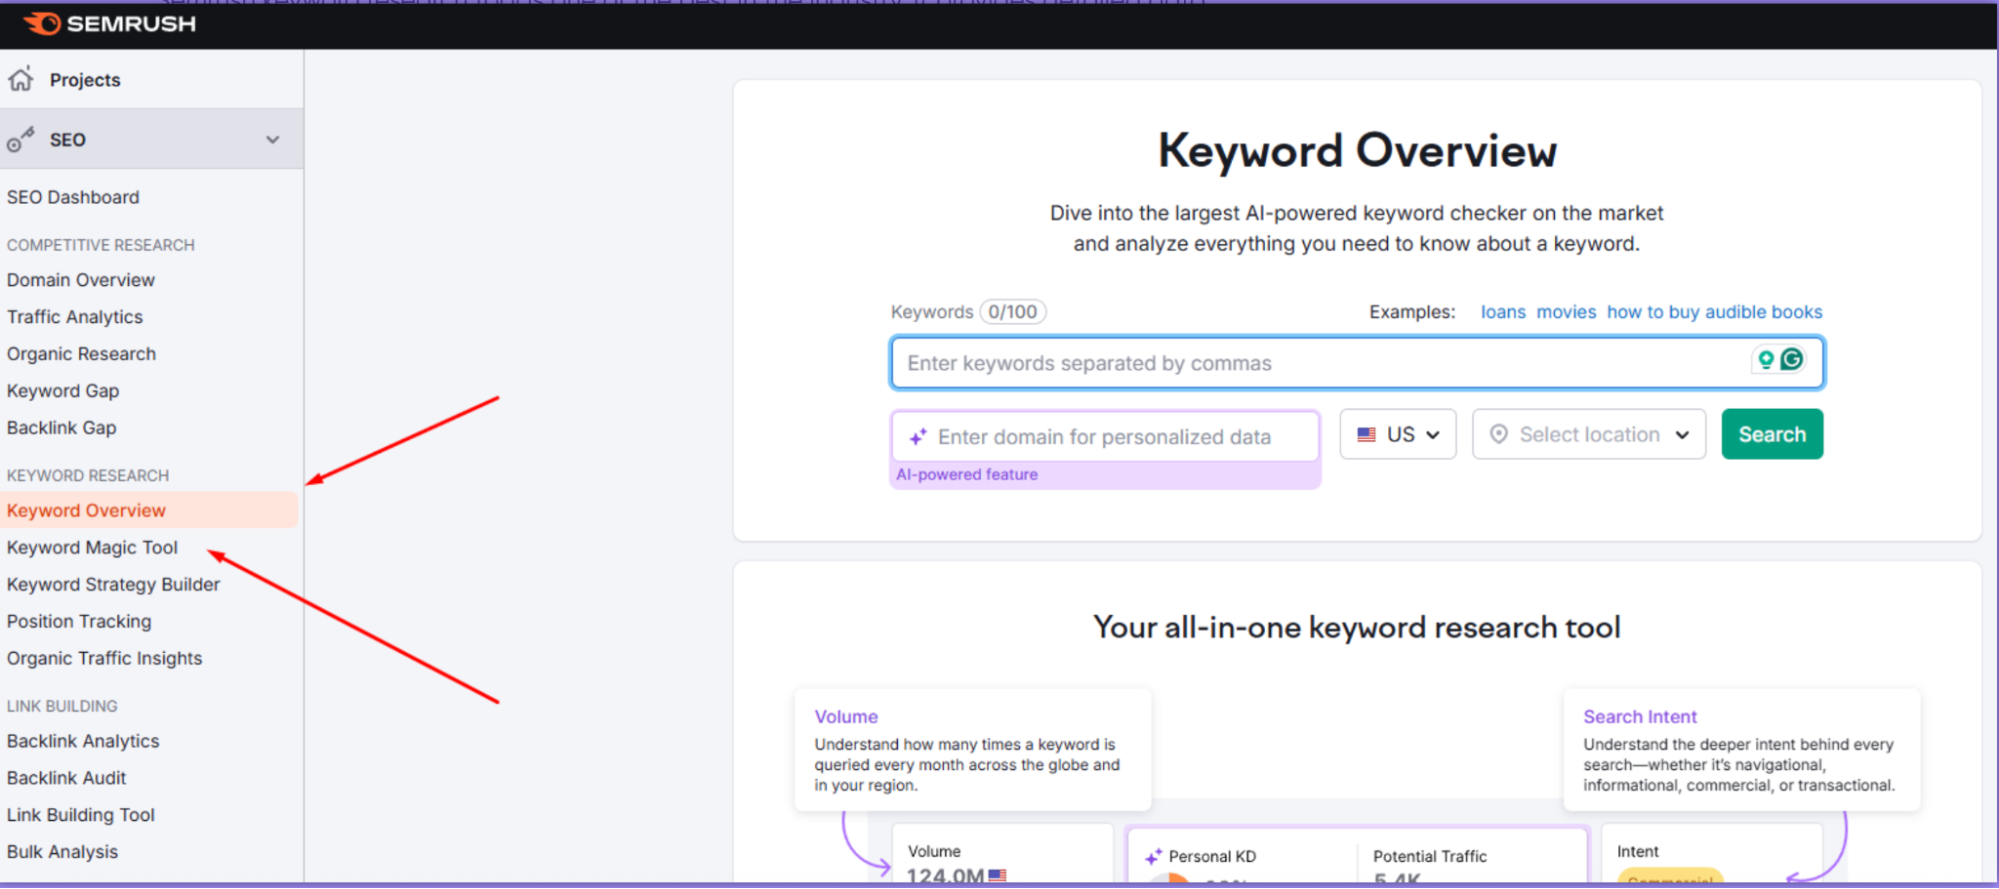This screenshot has width=1999, height=889.
Task: Click the Semrush logo
Action: (110, 23)
